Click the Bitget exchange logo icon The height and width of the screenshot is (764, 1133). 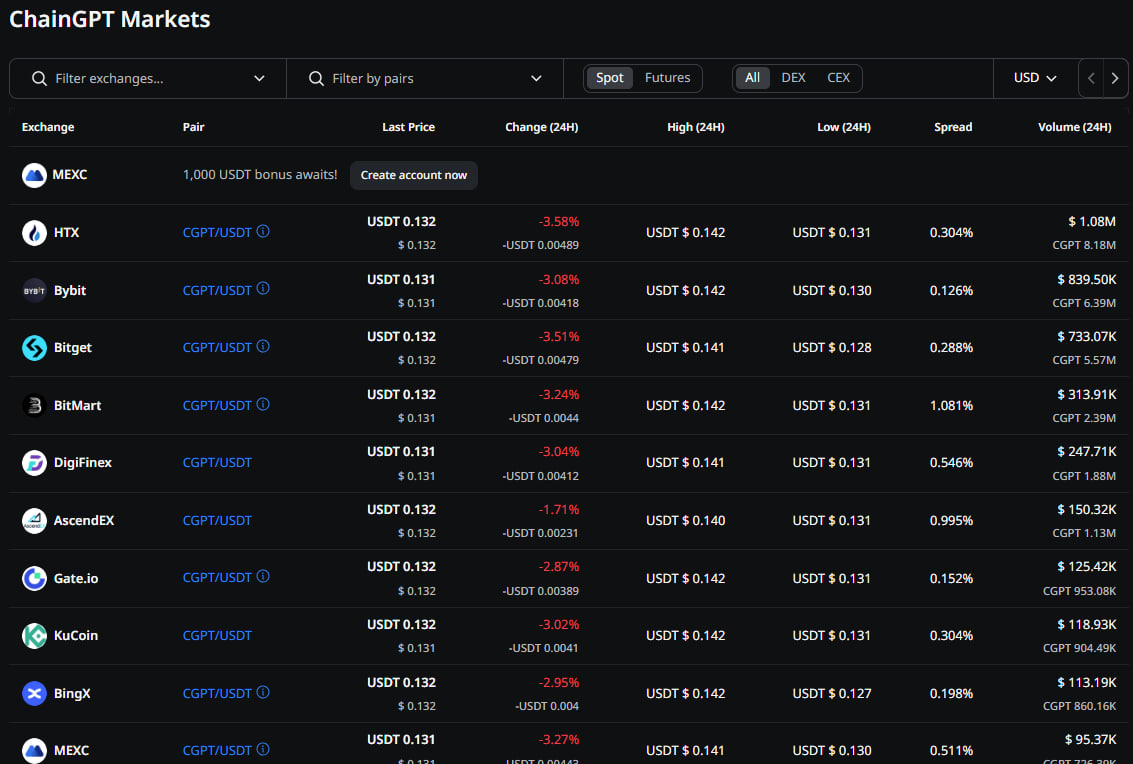[x=35, y=348]
